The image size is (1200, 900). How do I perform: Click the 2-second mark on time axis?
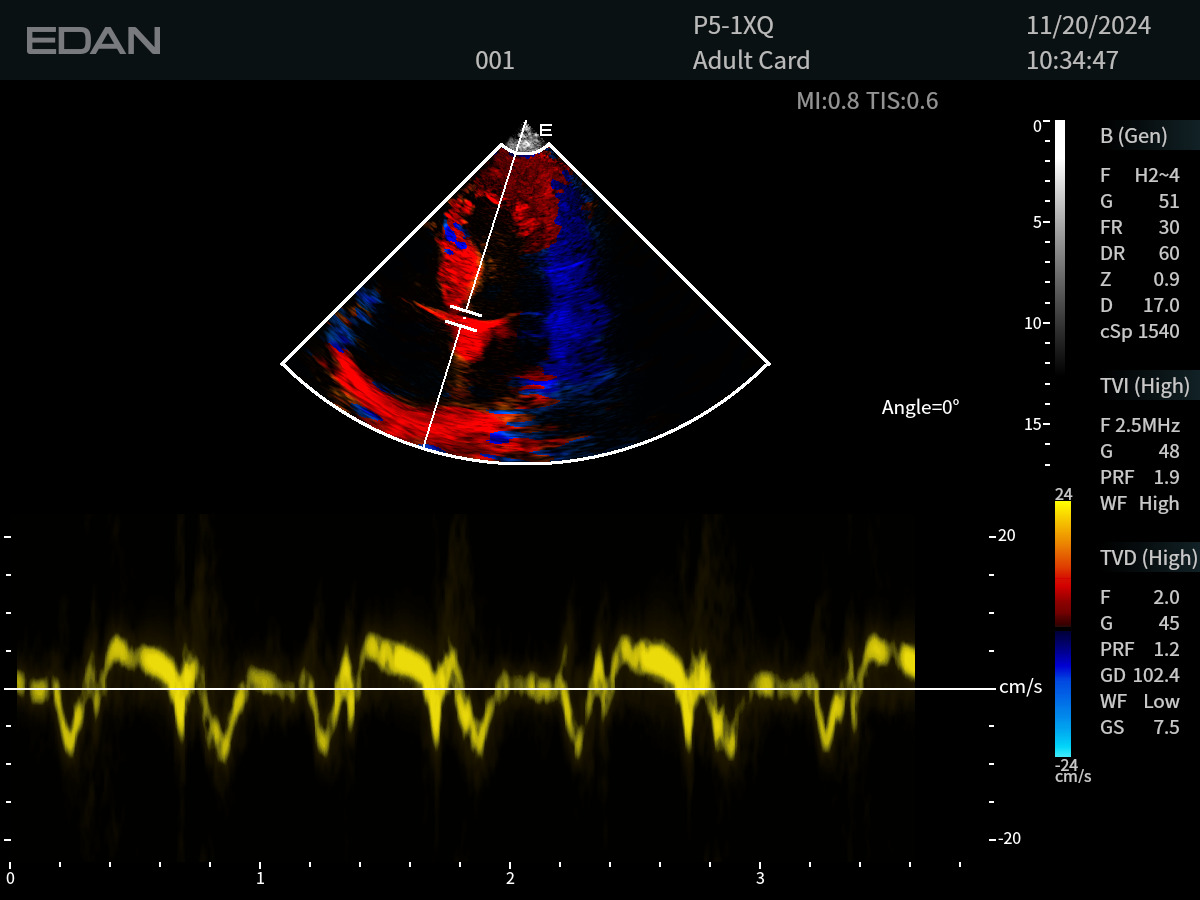pyautogui.click(x=510, y=878)
